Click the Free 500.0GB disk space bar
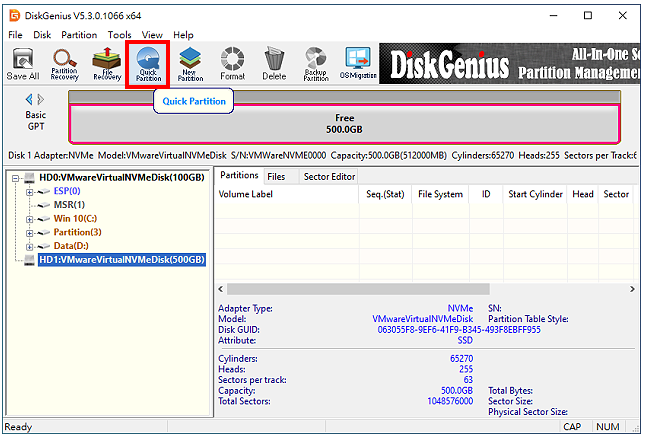This screenshot has width=645, height=439. (344, 124)
